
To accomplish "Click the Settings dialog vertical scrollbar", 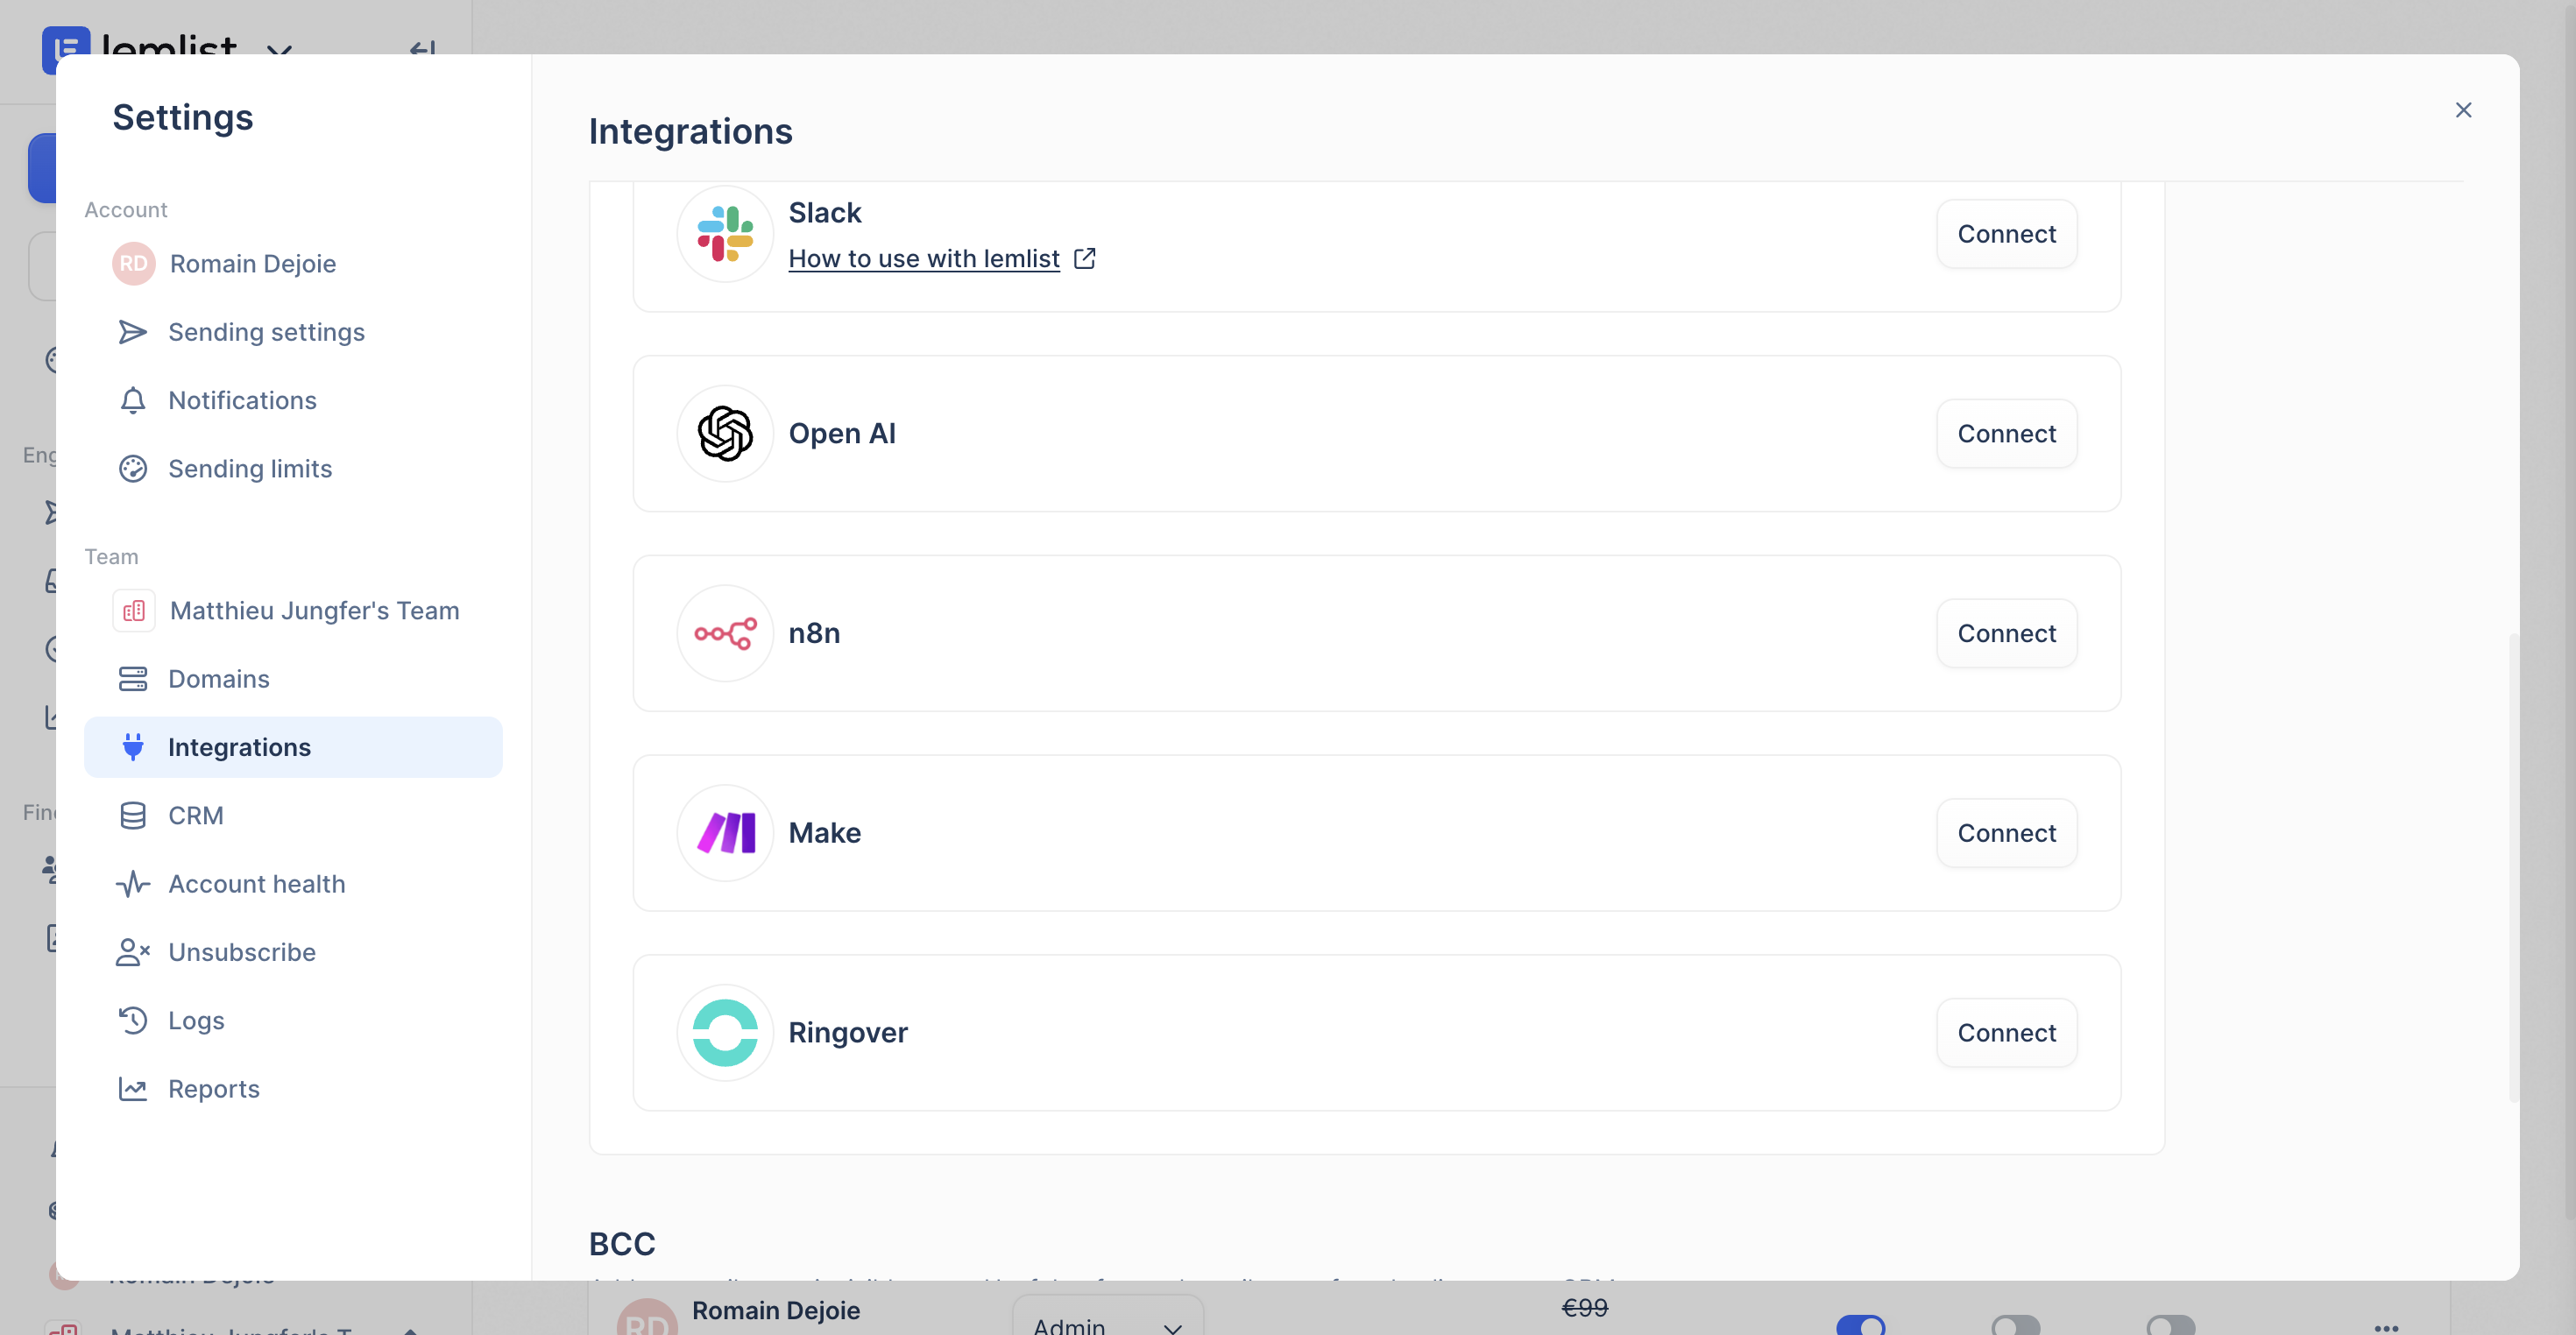I will pyautogui.click(x=2512, y=867).
